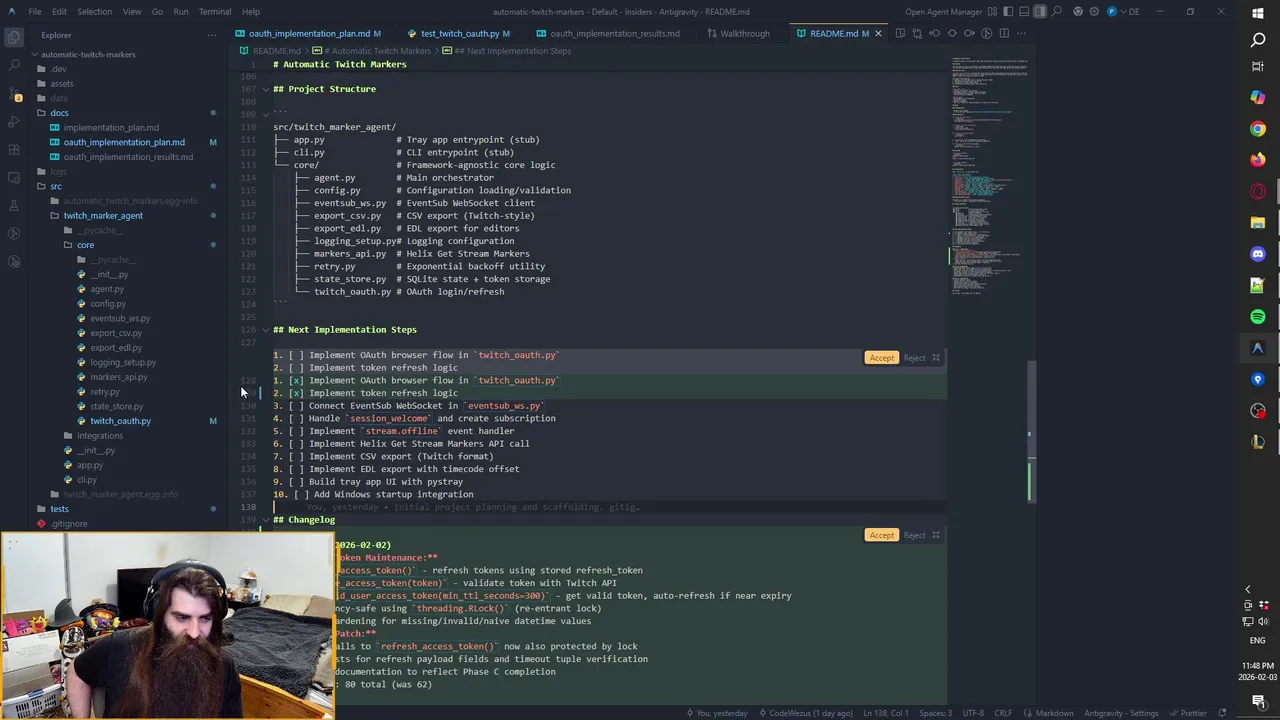The image size is (1280, 720).
Task: Open the Search view in activity bar
Action: click(14, 65)
